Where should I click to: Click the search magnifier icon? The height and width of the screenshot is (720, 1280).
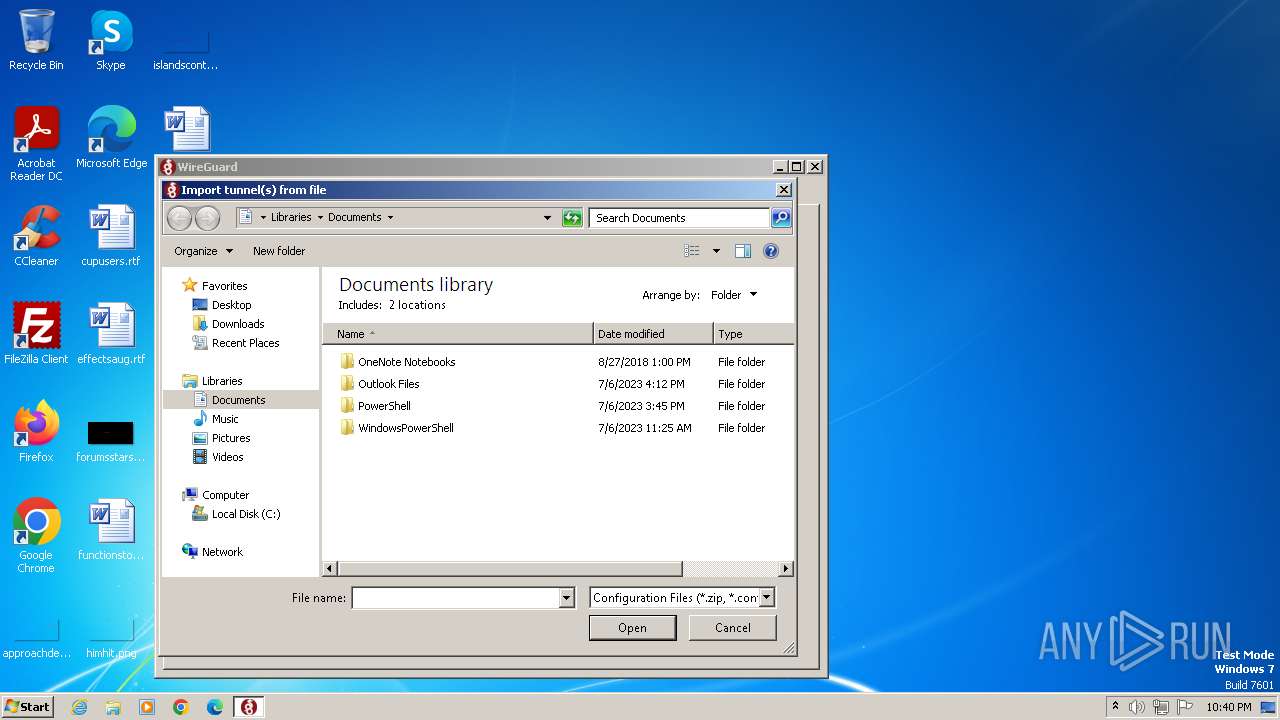(781, 218)
